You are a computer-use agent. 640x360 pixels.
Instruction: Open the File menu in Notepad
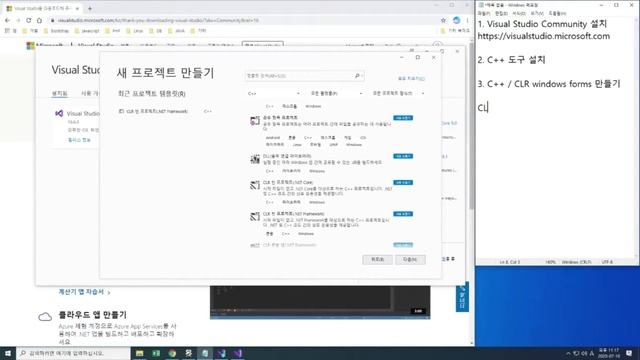tap(484, 13)
